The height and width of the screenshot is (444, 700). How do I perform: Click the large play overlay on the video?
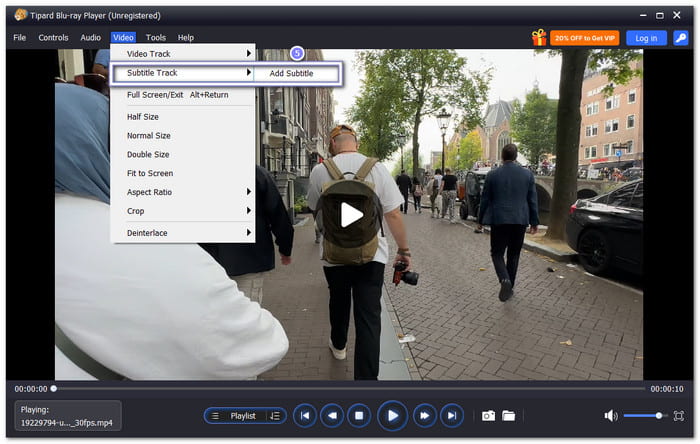[351, 215]
